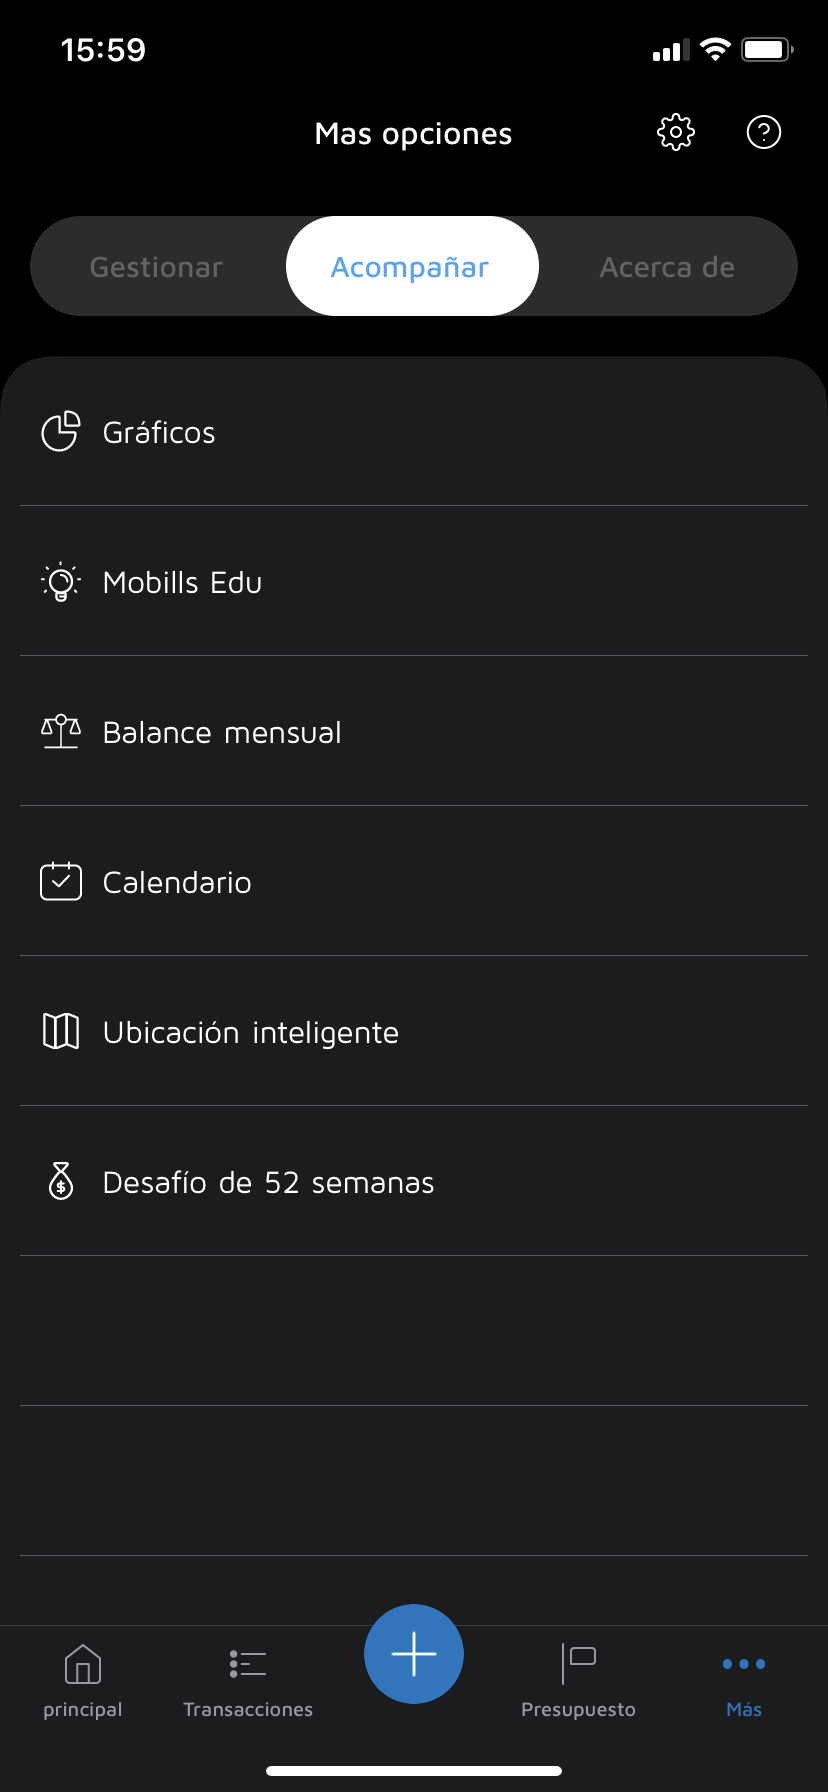Tap the Más bottom navigation item

(744, 1680)
